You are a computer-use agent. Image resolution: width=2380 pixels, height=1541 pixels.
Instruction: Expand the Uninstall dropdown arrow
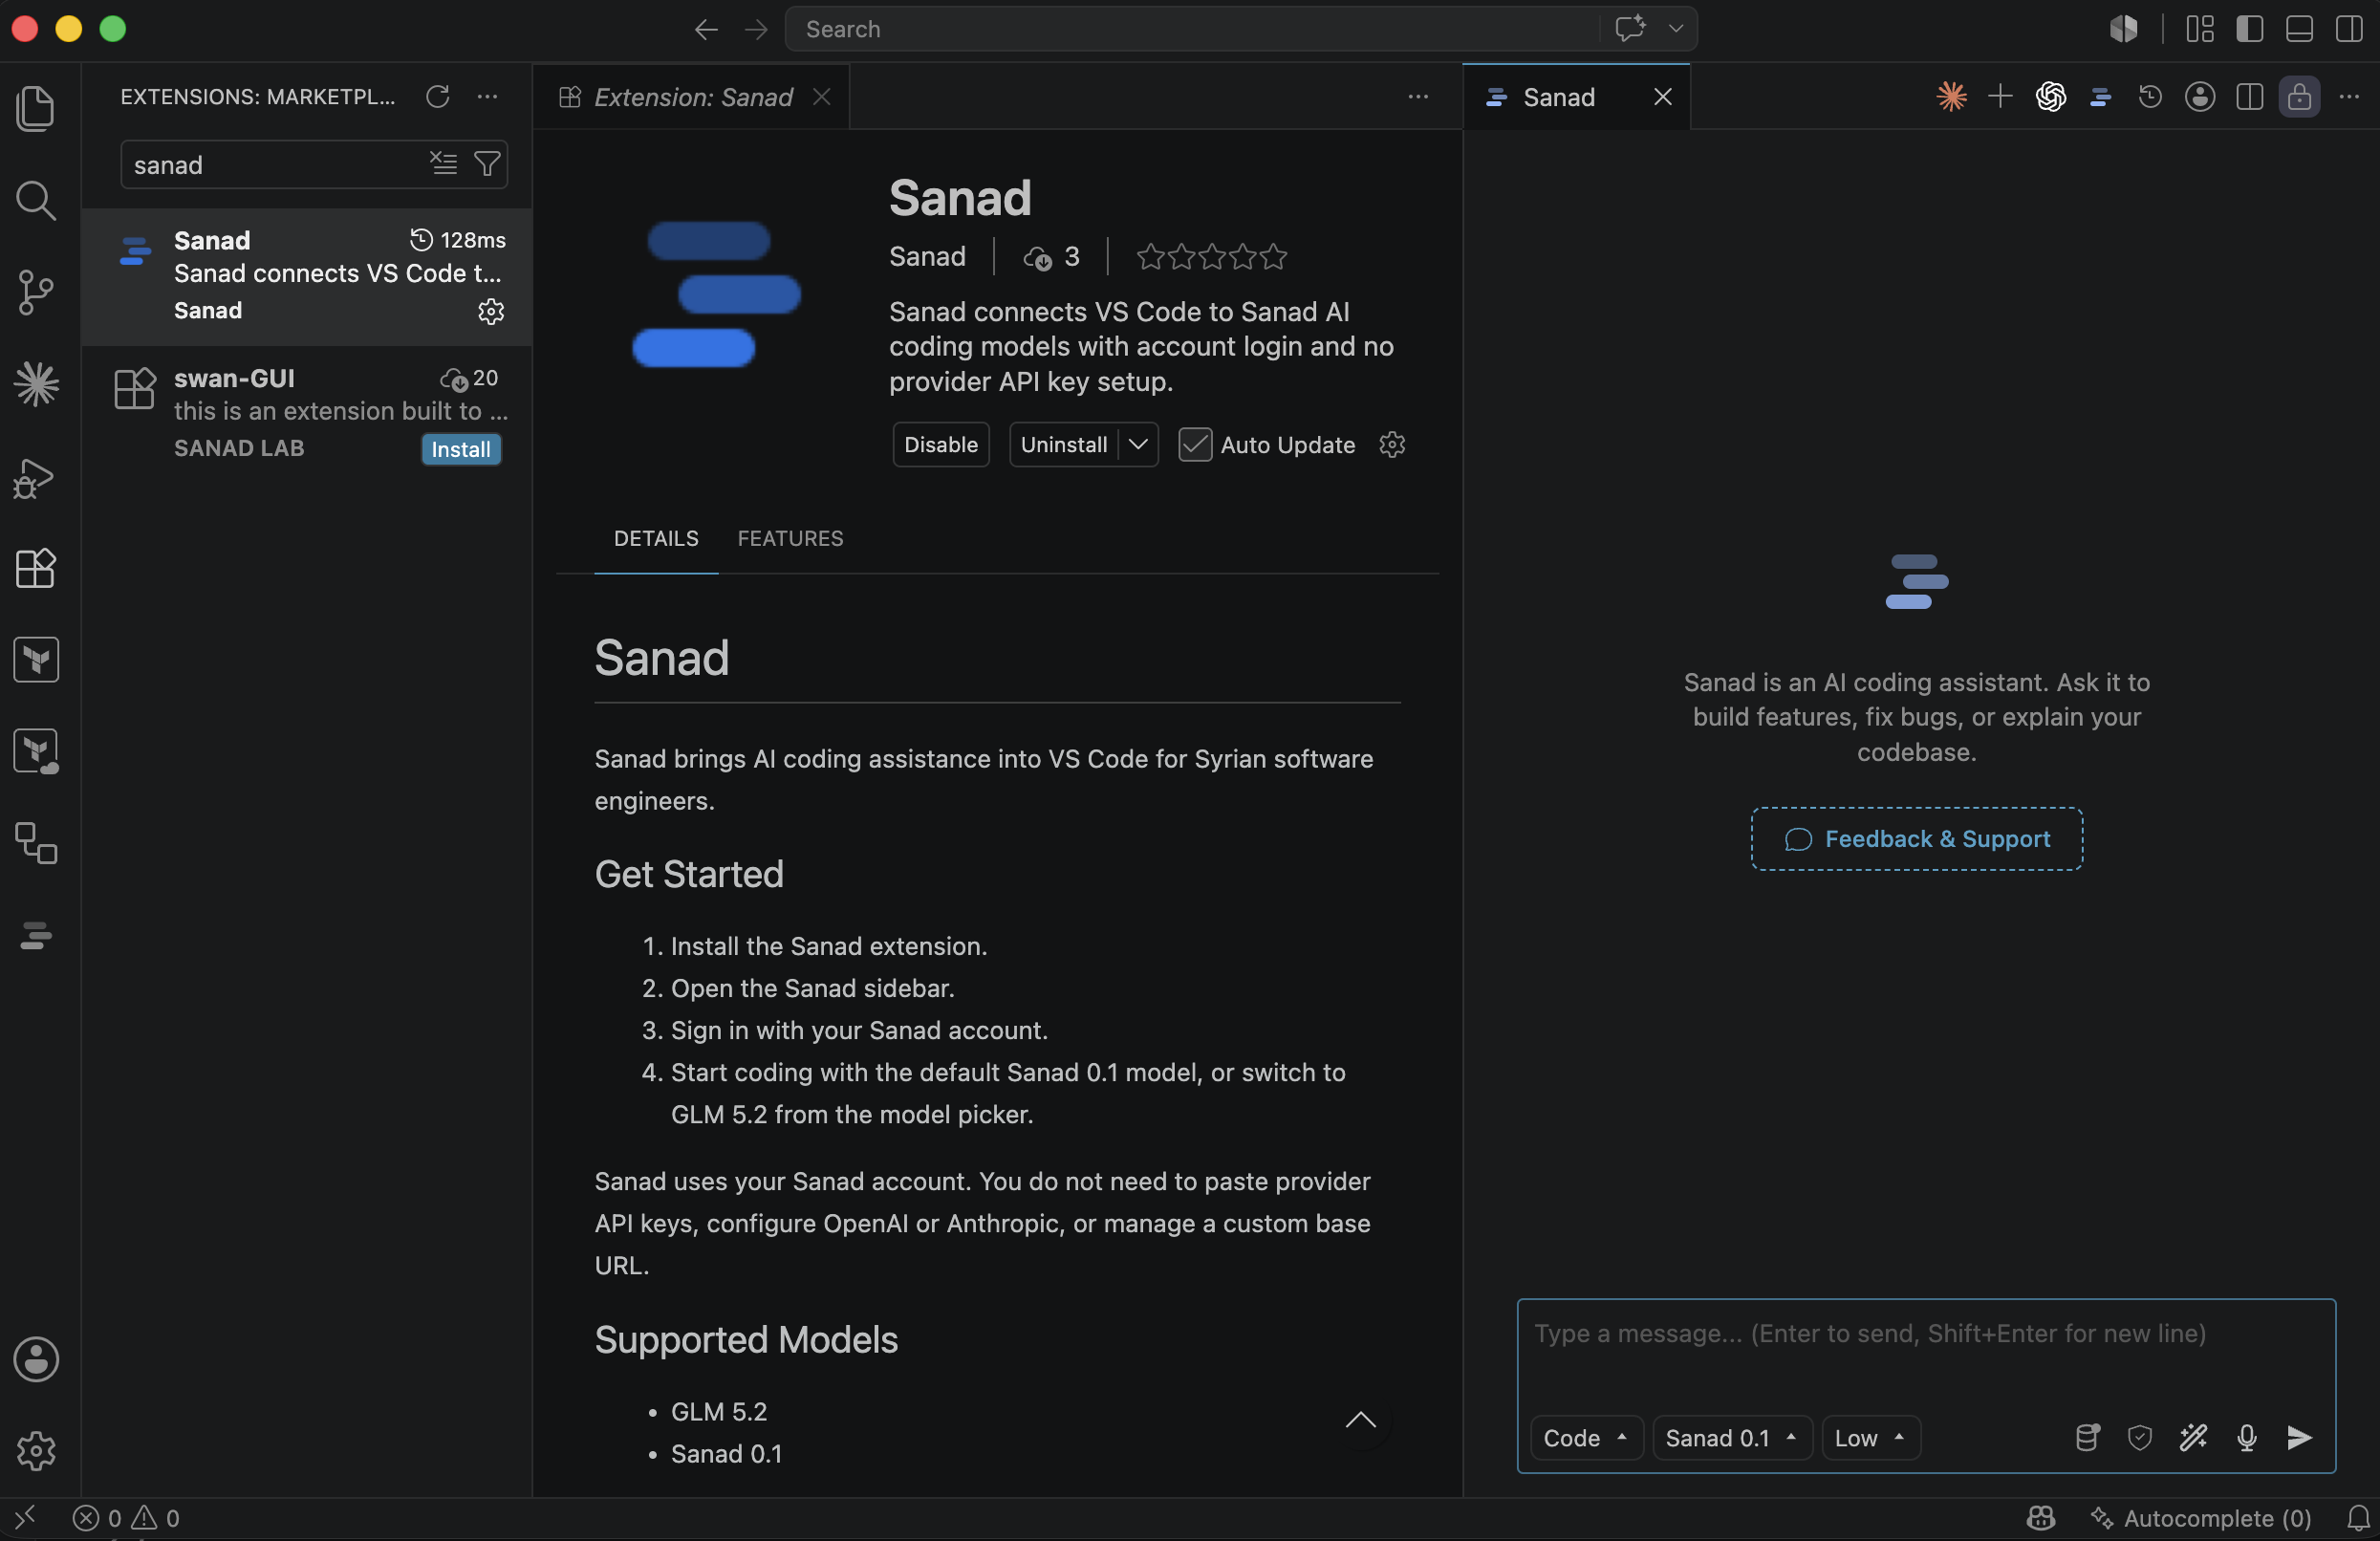click(x=1138, y=444)
